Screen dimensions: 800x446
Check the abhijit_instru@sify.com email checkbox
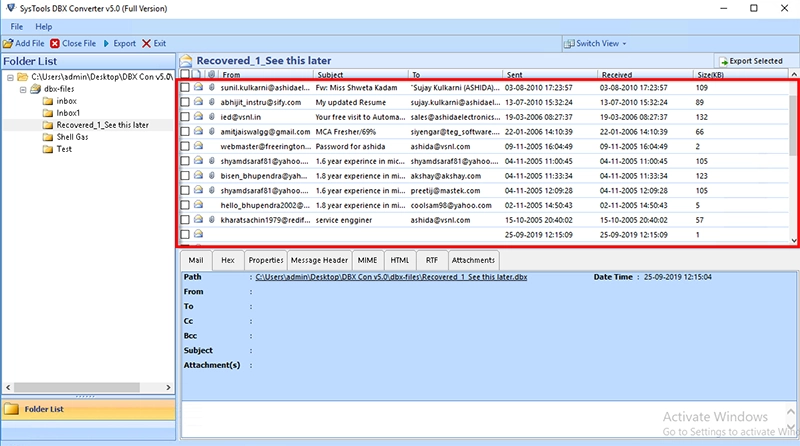coord(185,102)
